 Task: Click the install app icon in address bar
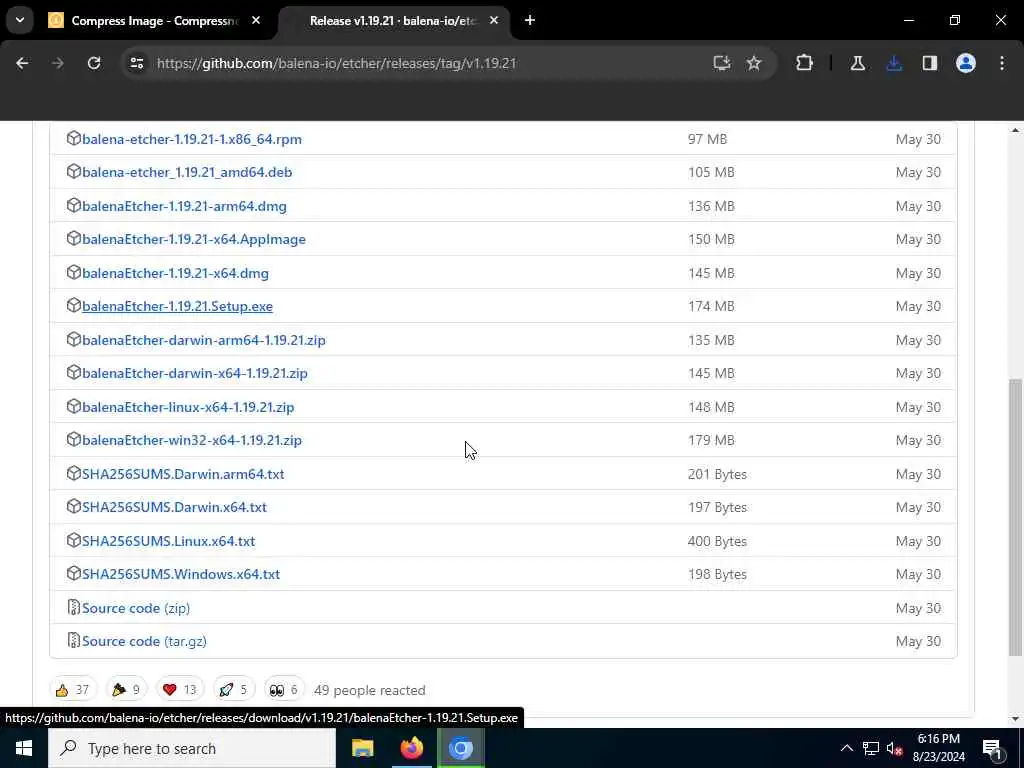[721, 63]
